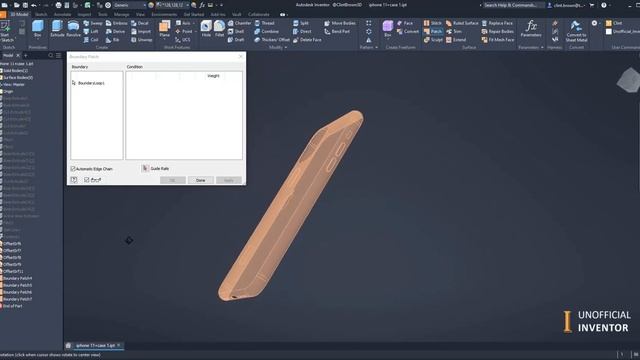Open the Get Started ribbon tab

tap(193, 14)
